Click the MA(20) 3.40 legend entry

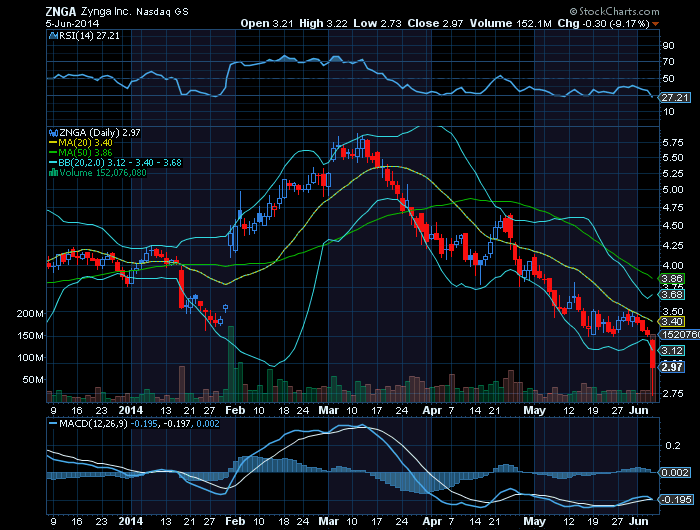pos(81,143)
